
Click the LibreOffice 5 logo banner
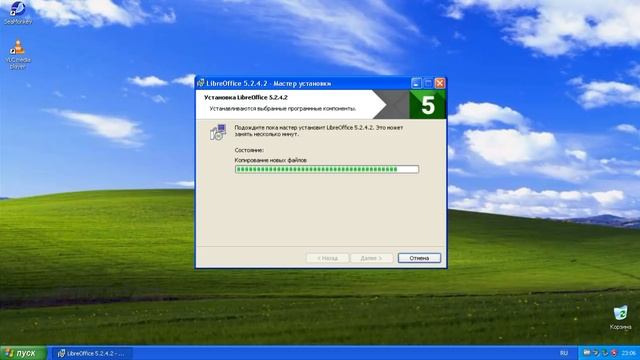(x=427, y=105)
